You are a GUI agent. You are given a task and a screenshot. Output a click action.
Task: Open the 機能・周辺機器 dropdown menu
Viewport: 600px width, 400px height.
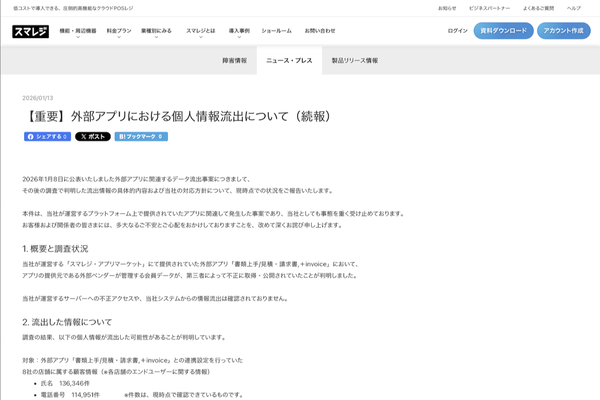pyautogui.click(x=78, y=31)
